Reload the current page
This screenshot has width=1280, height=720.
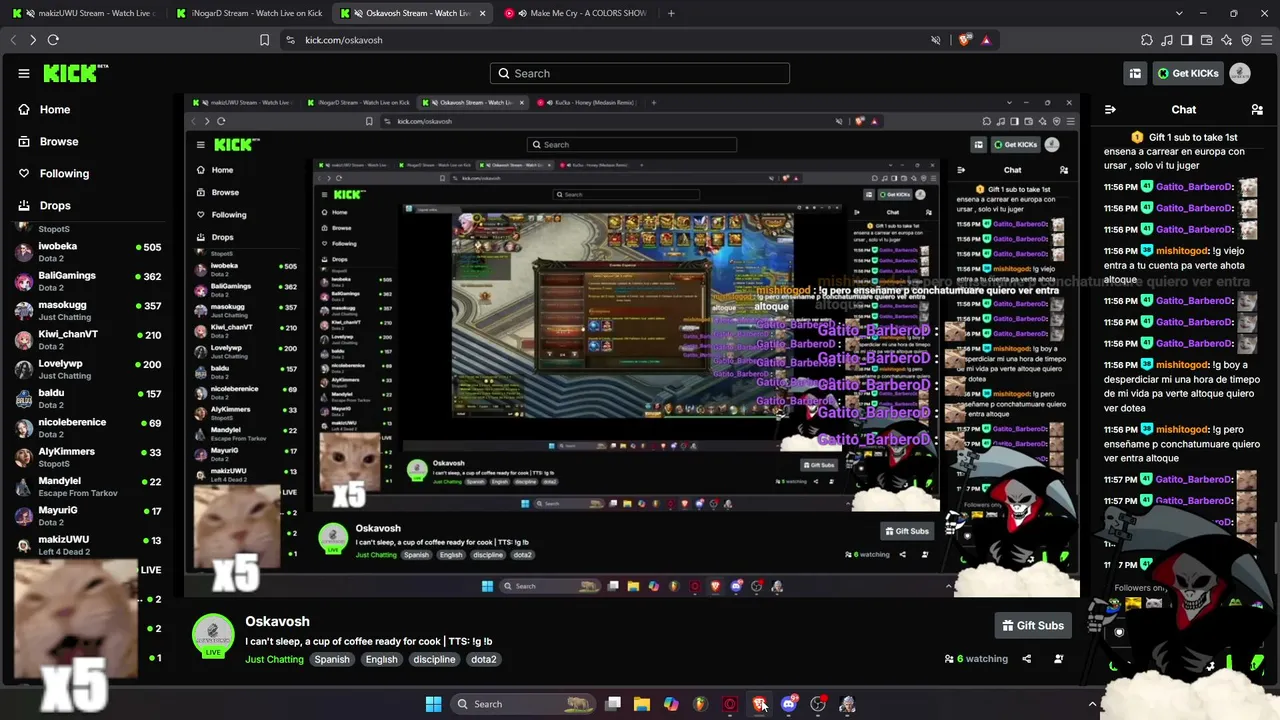(x=53, y=40)
